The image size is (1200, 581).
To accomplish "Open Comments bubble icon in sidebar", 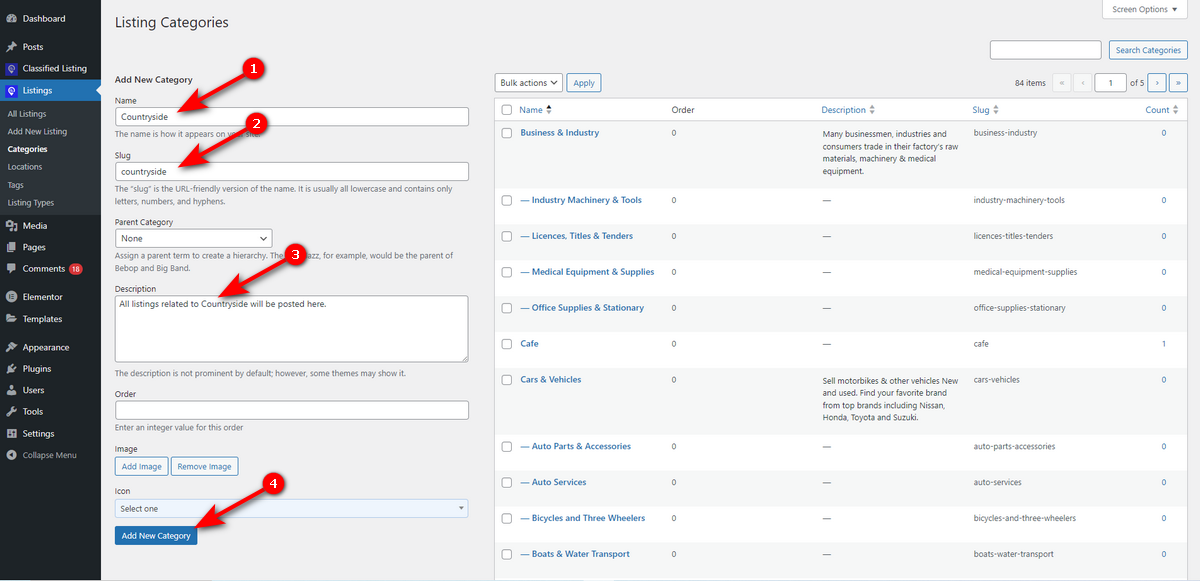I will (11, 269).
